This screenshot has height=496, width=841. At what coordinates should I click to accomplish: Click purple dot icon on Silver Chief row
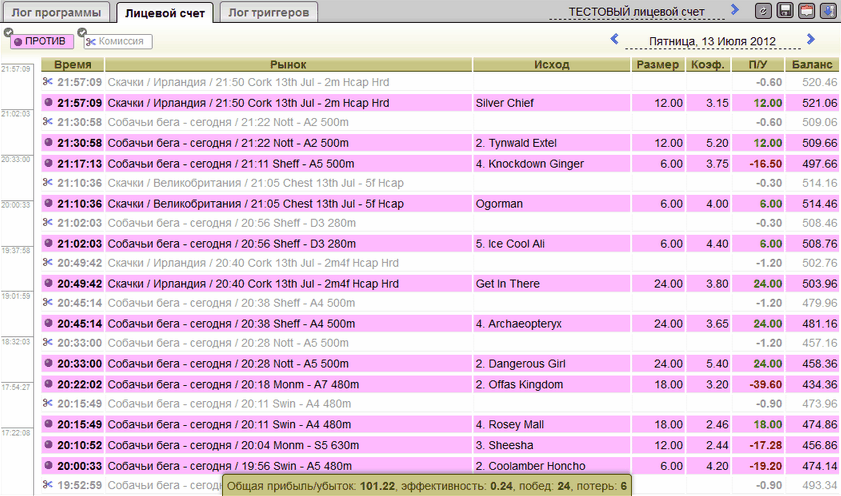(x=48, y=103)
